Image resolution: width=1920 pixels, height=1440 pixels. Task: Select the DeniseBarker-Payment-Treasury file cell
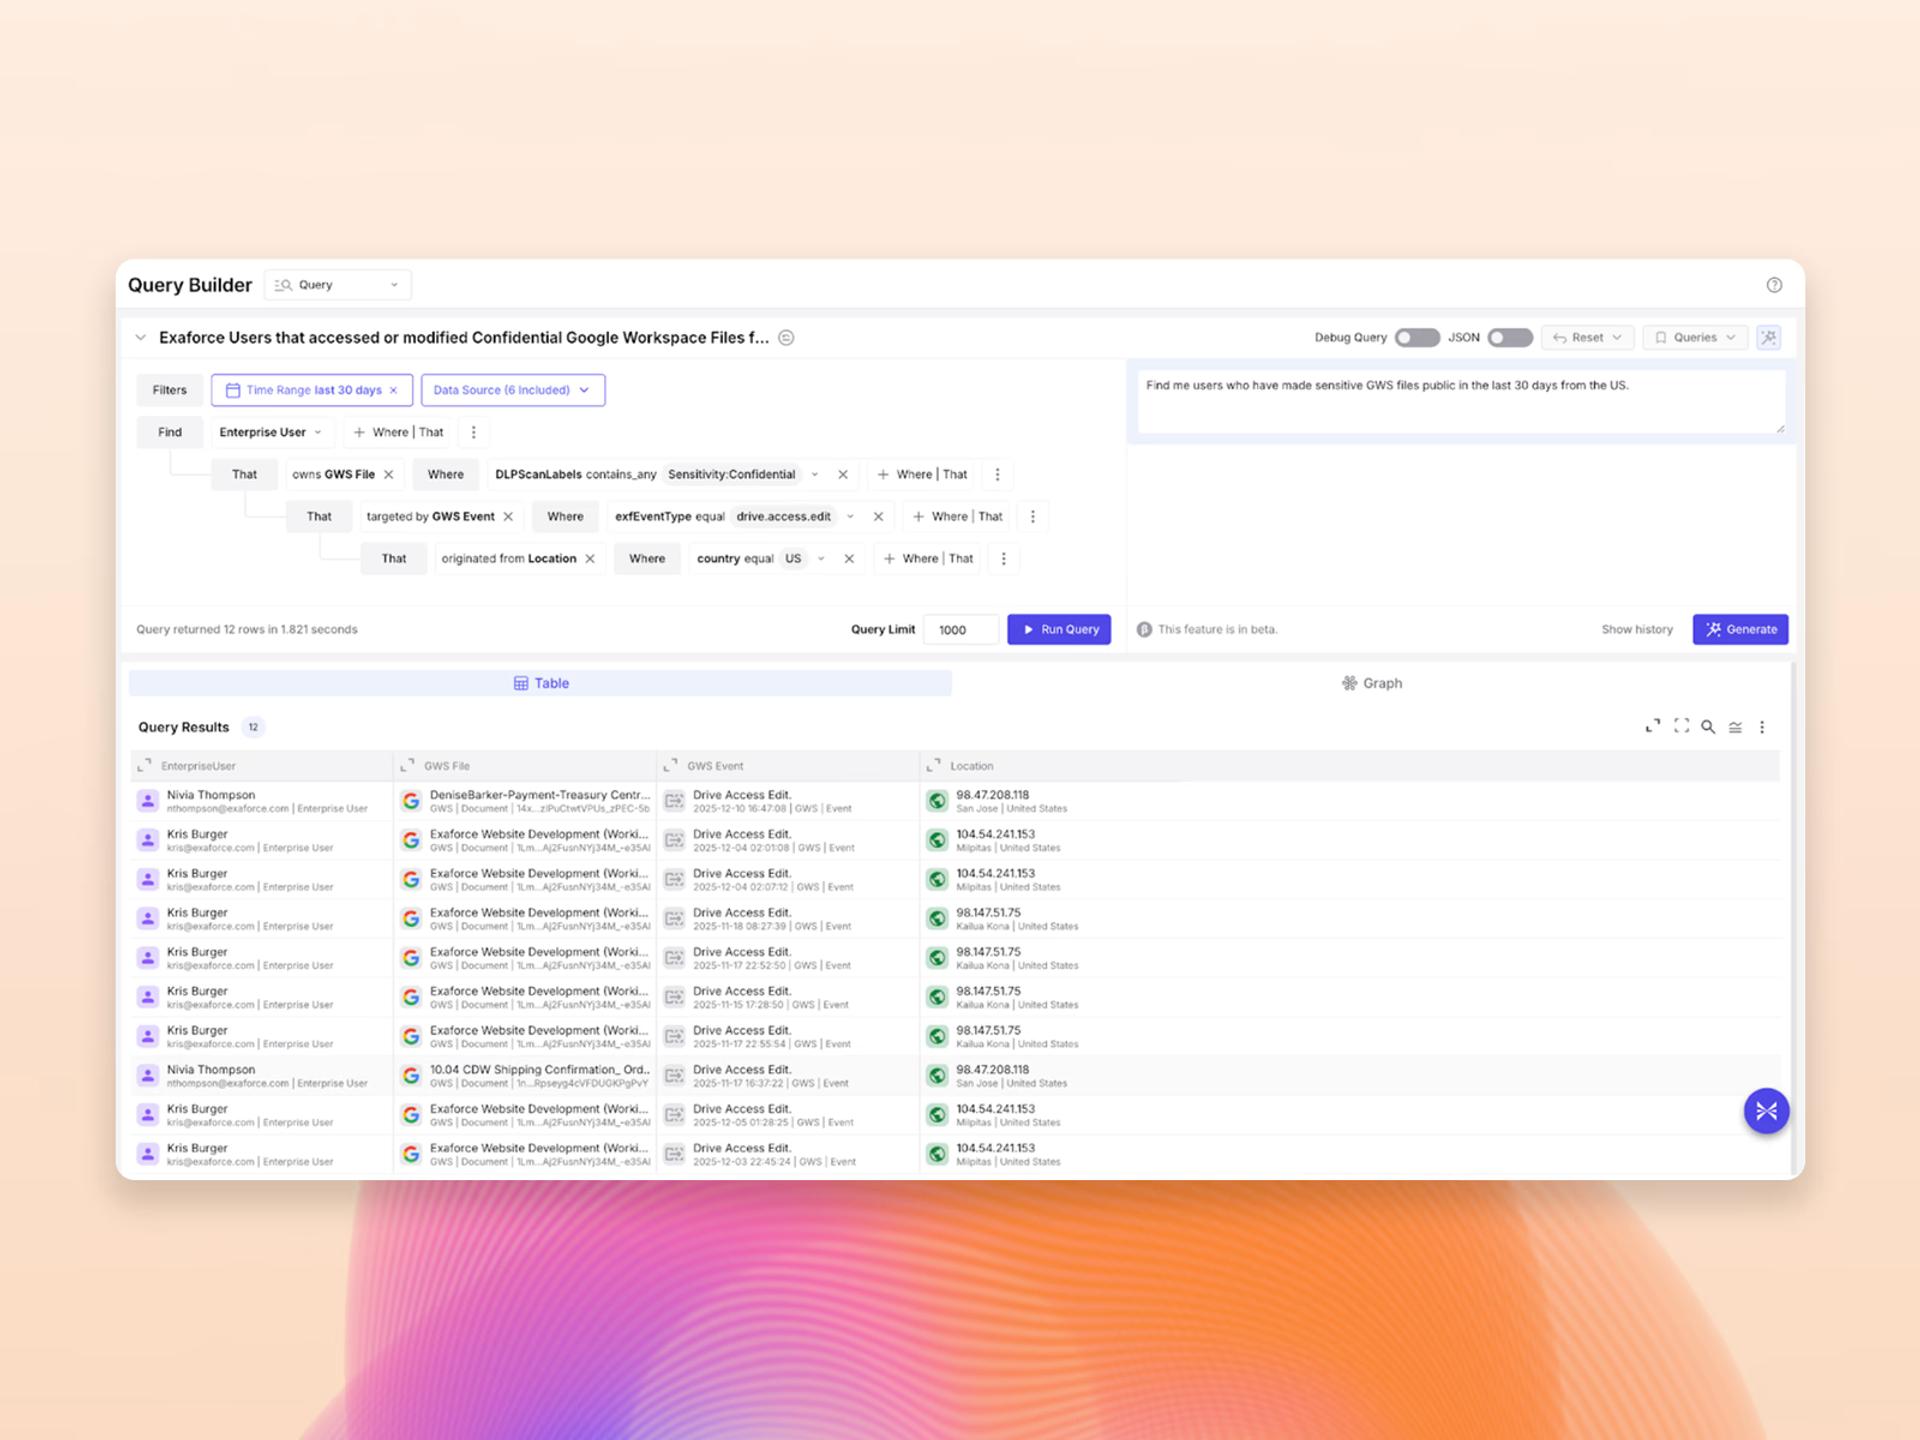coord(526,801)
